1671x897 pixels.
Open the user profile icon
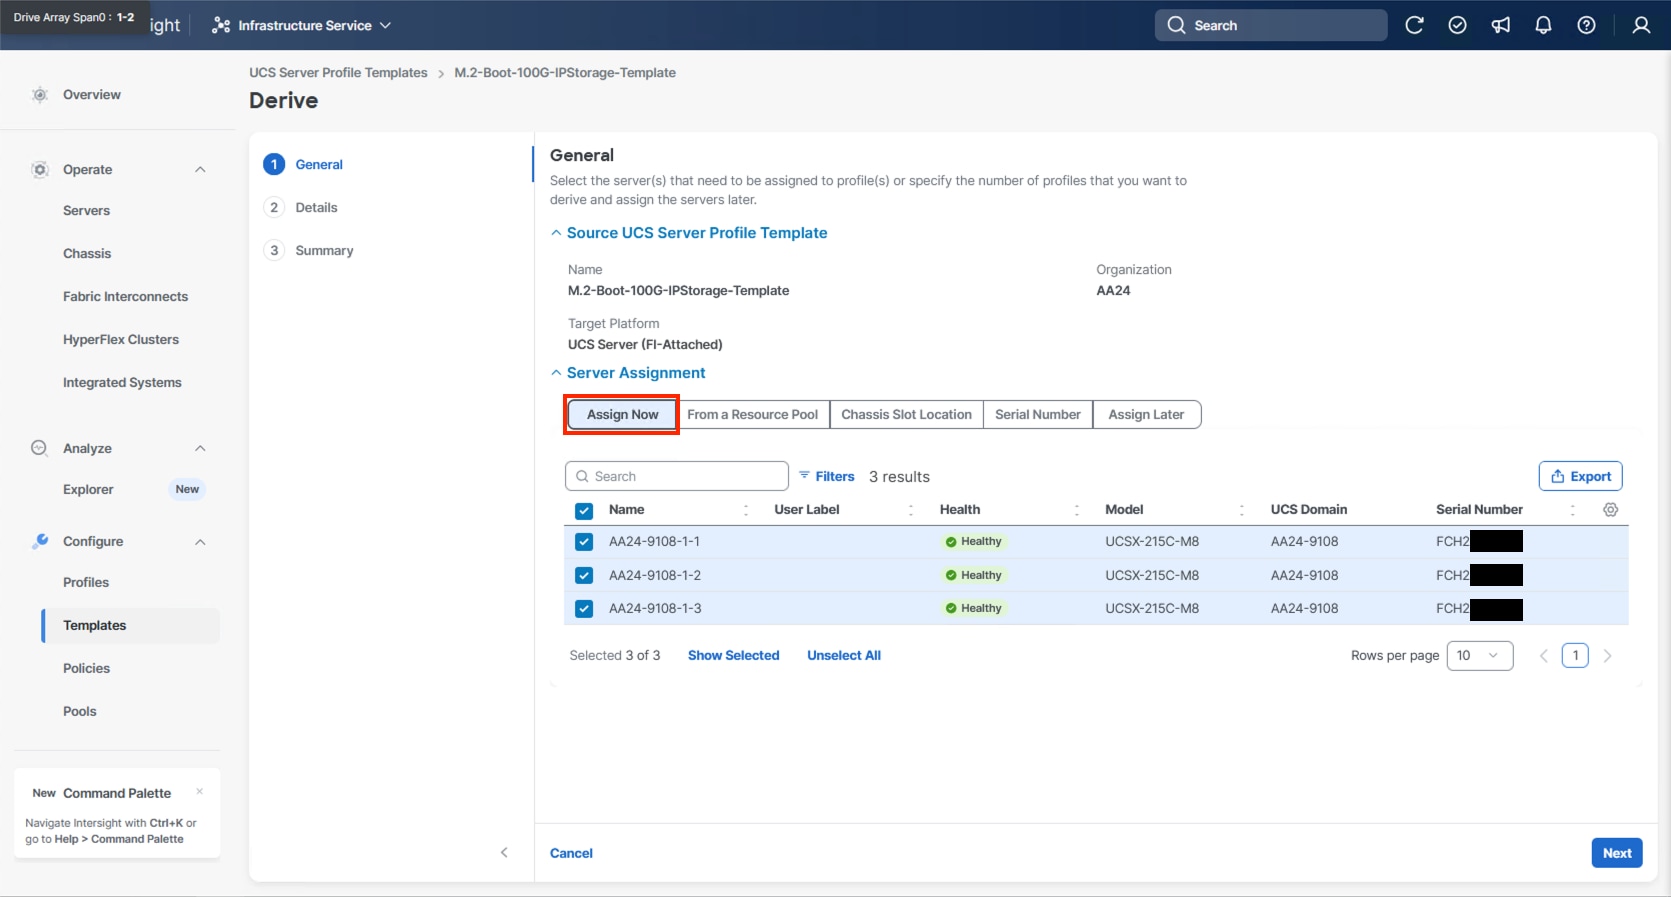[1641, 25]
